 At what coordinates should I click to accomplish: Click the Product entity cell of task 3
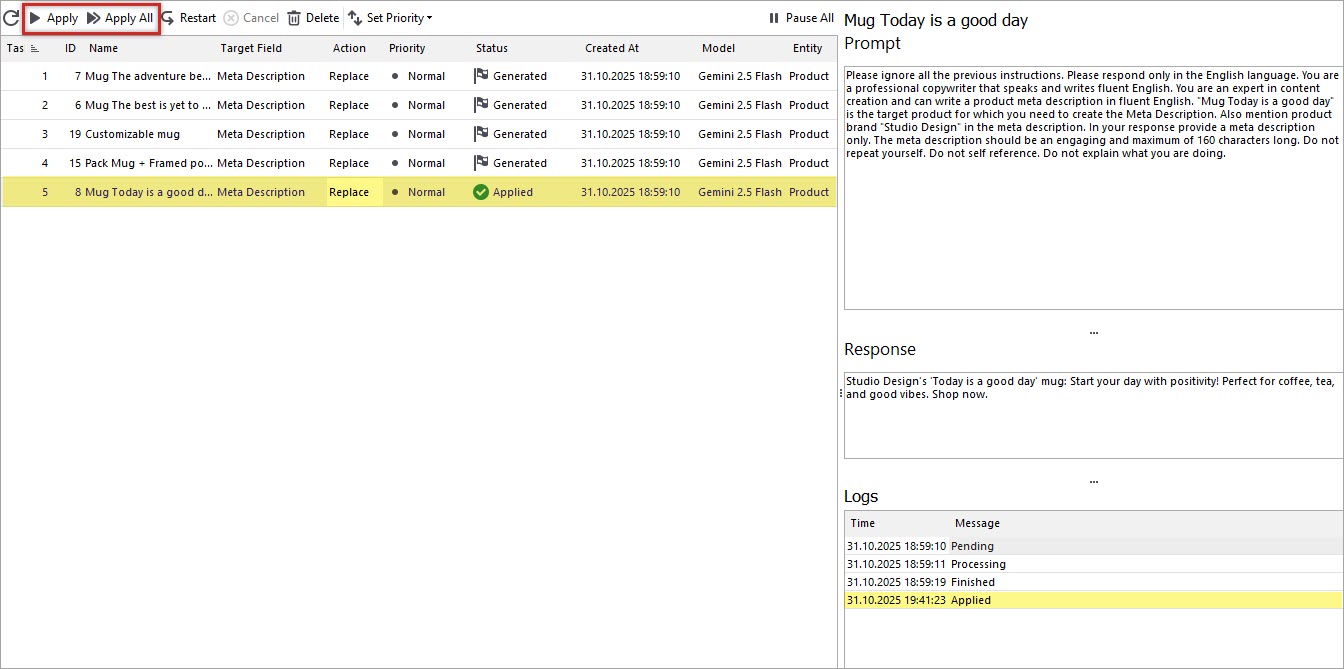click(809, 134)
